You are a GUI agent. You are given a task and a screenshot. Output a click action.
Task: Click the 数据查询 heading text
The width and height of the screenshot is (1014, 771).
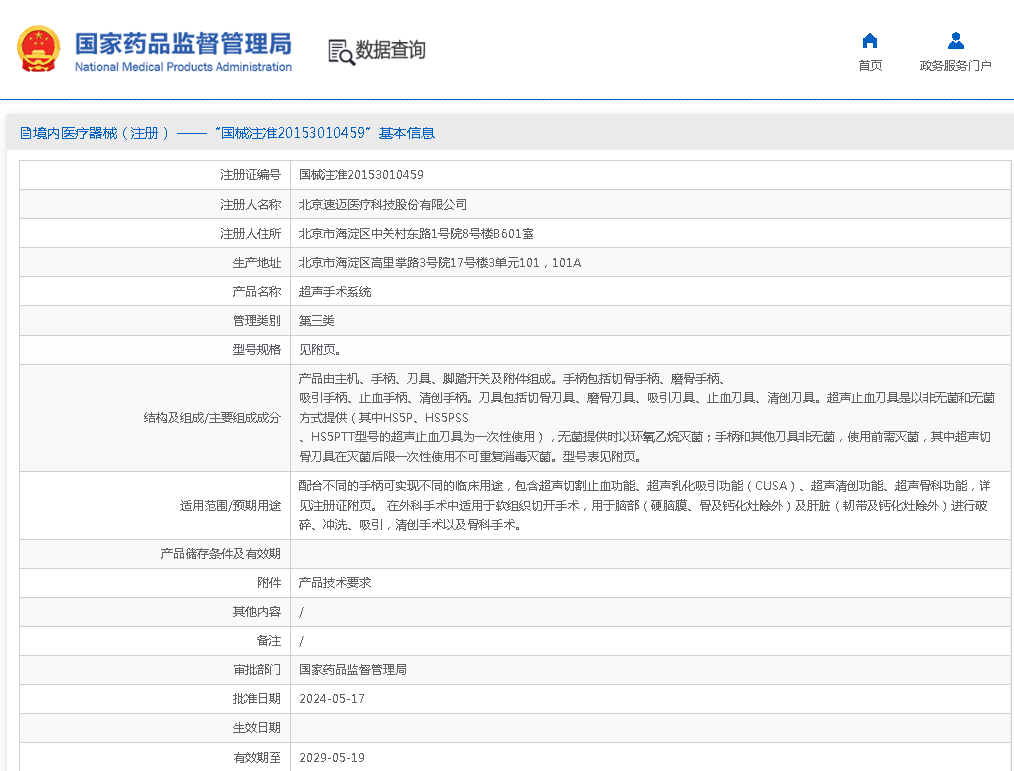tap(391, 50)
